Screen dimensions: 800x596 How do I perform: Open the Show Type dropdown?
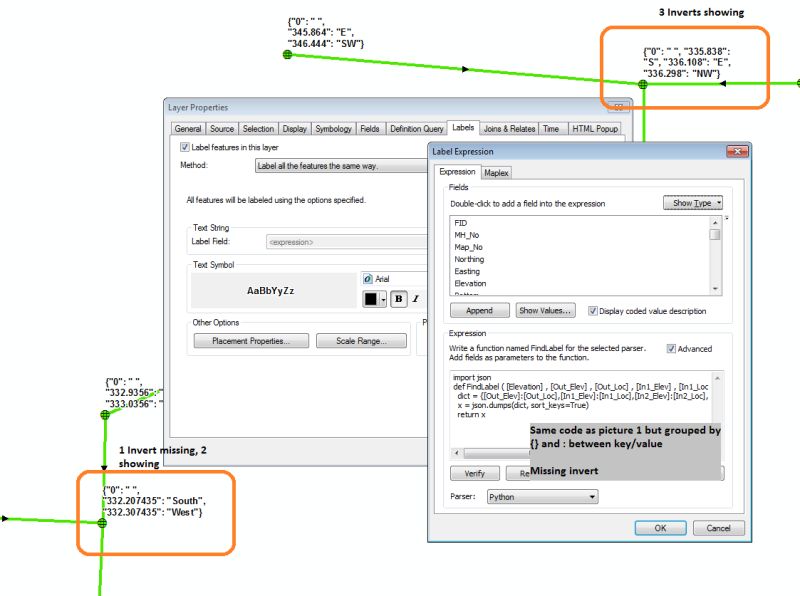(695, 202)
